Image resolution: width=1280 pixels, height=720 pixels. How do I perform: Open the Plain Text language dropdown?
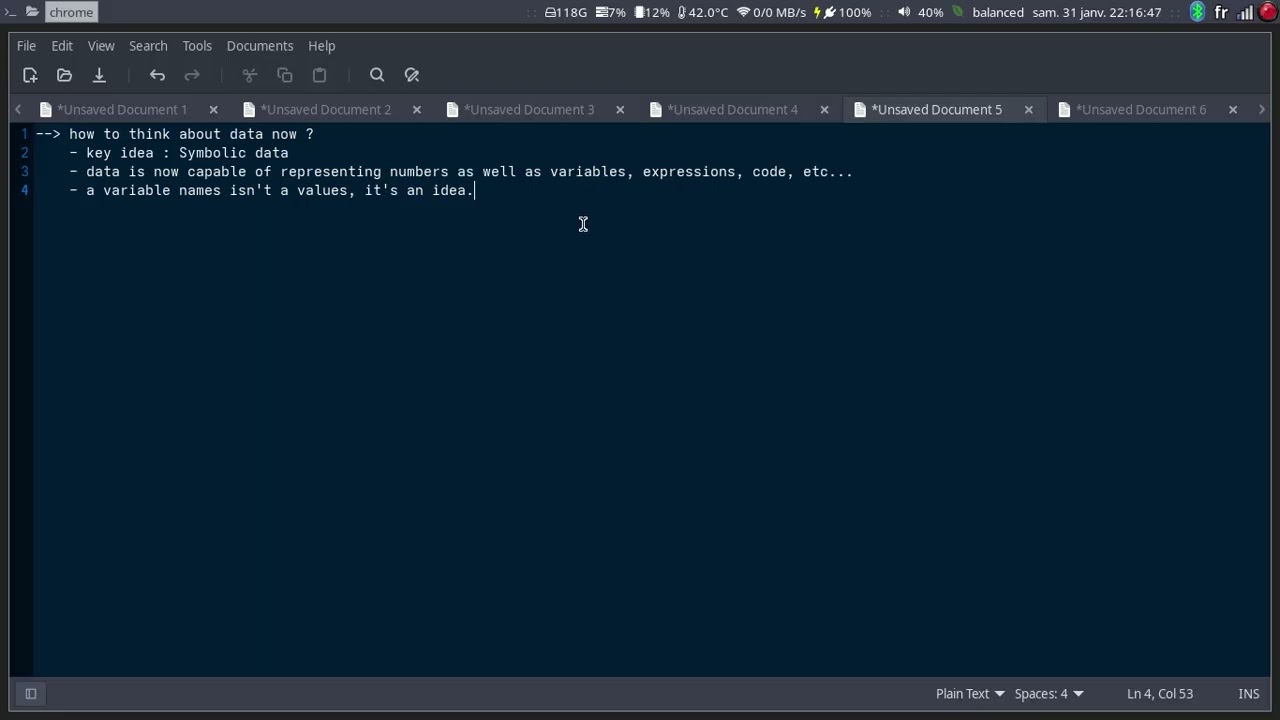pyautogui.click(x=970, y=693)
